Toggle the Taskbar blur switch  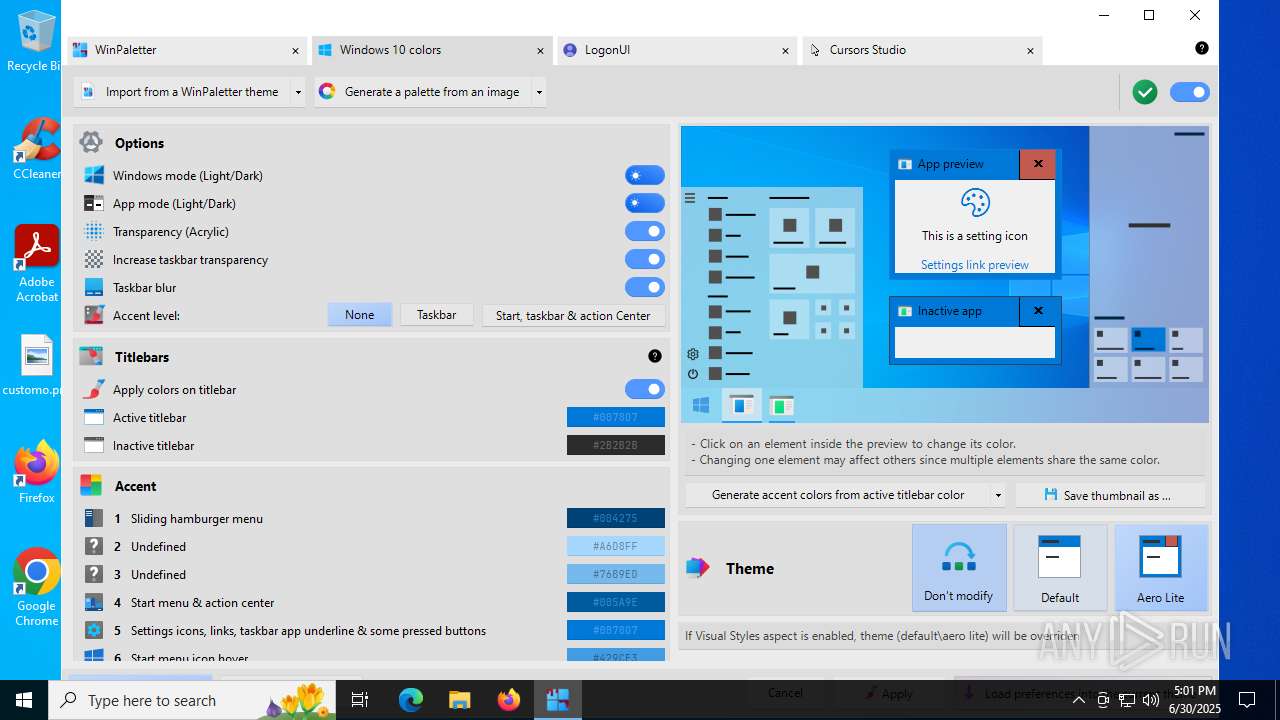[645, 287]
